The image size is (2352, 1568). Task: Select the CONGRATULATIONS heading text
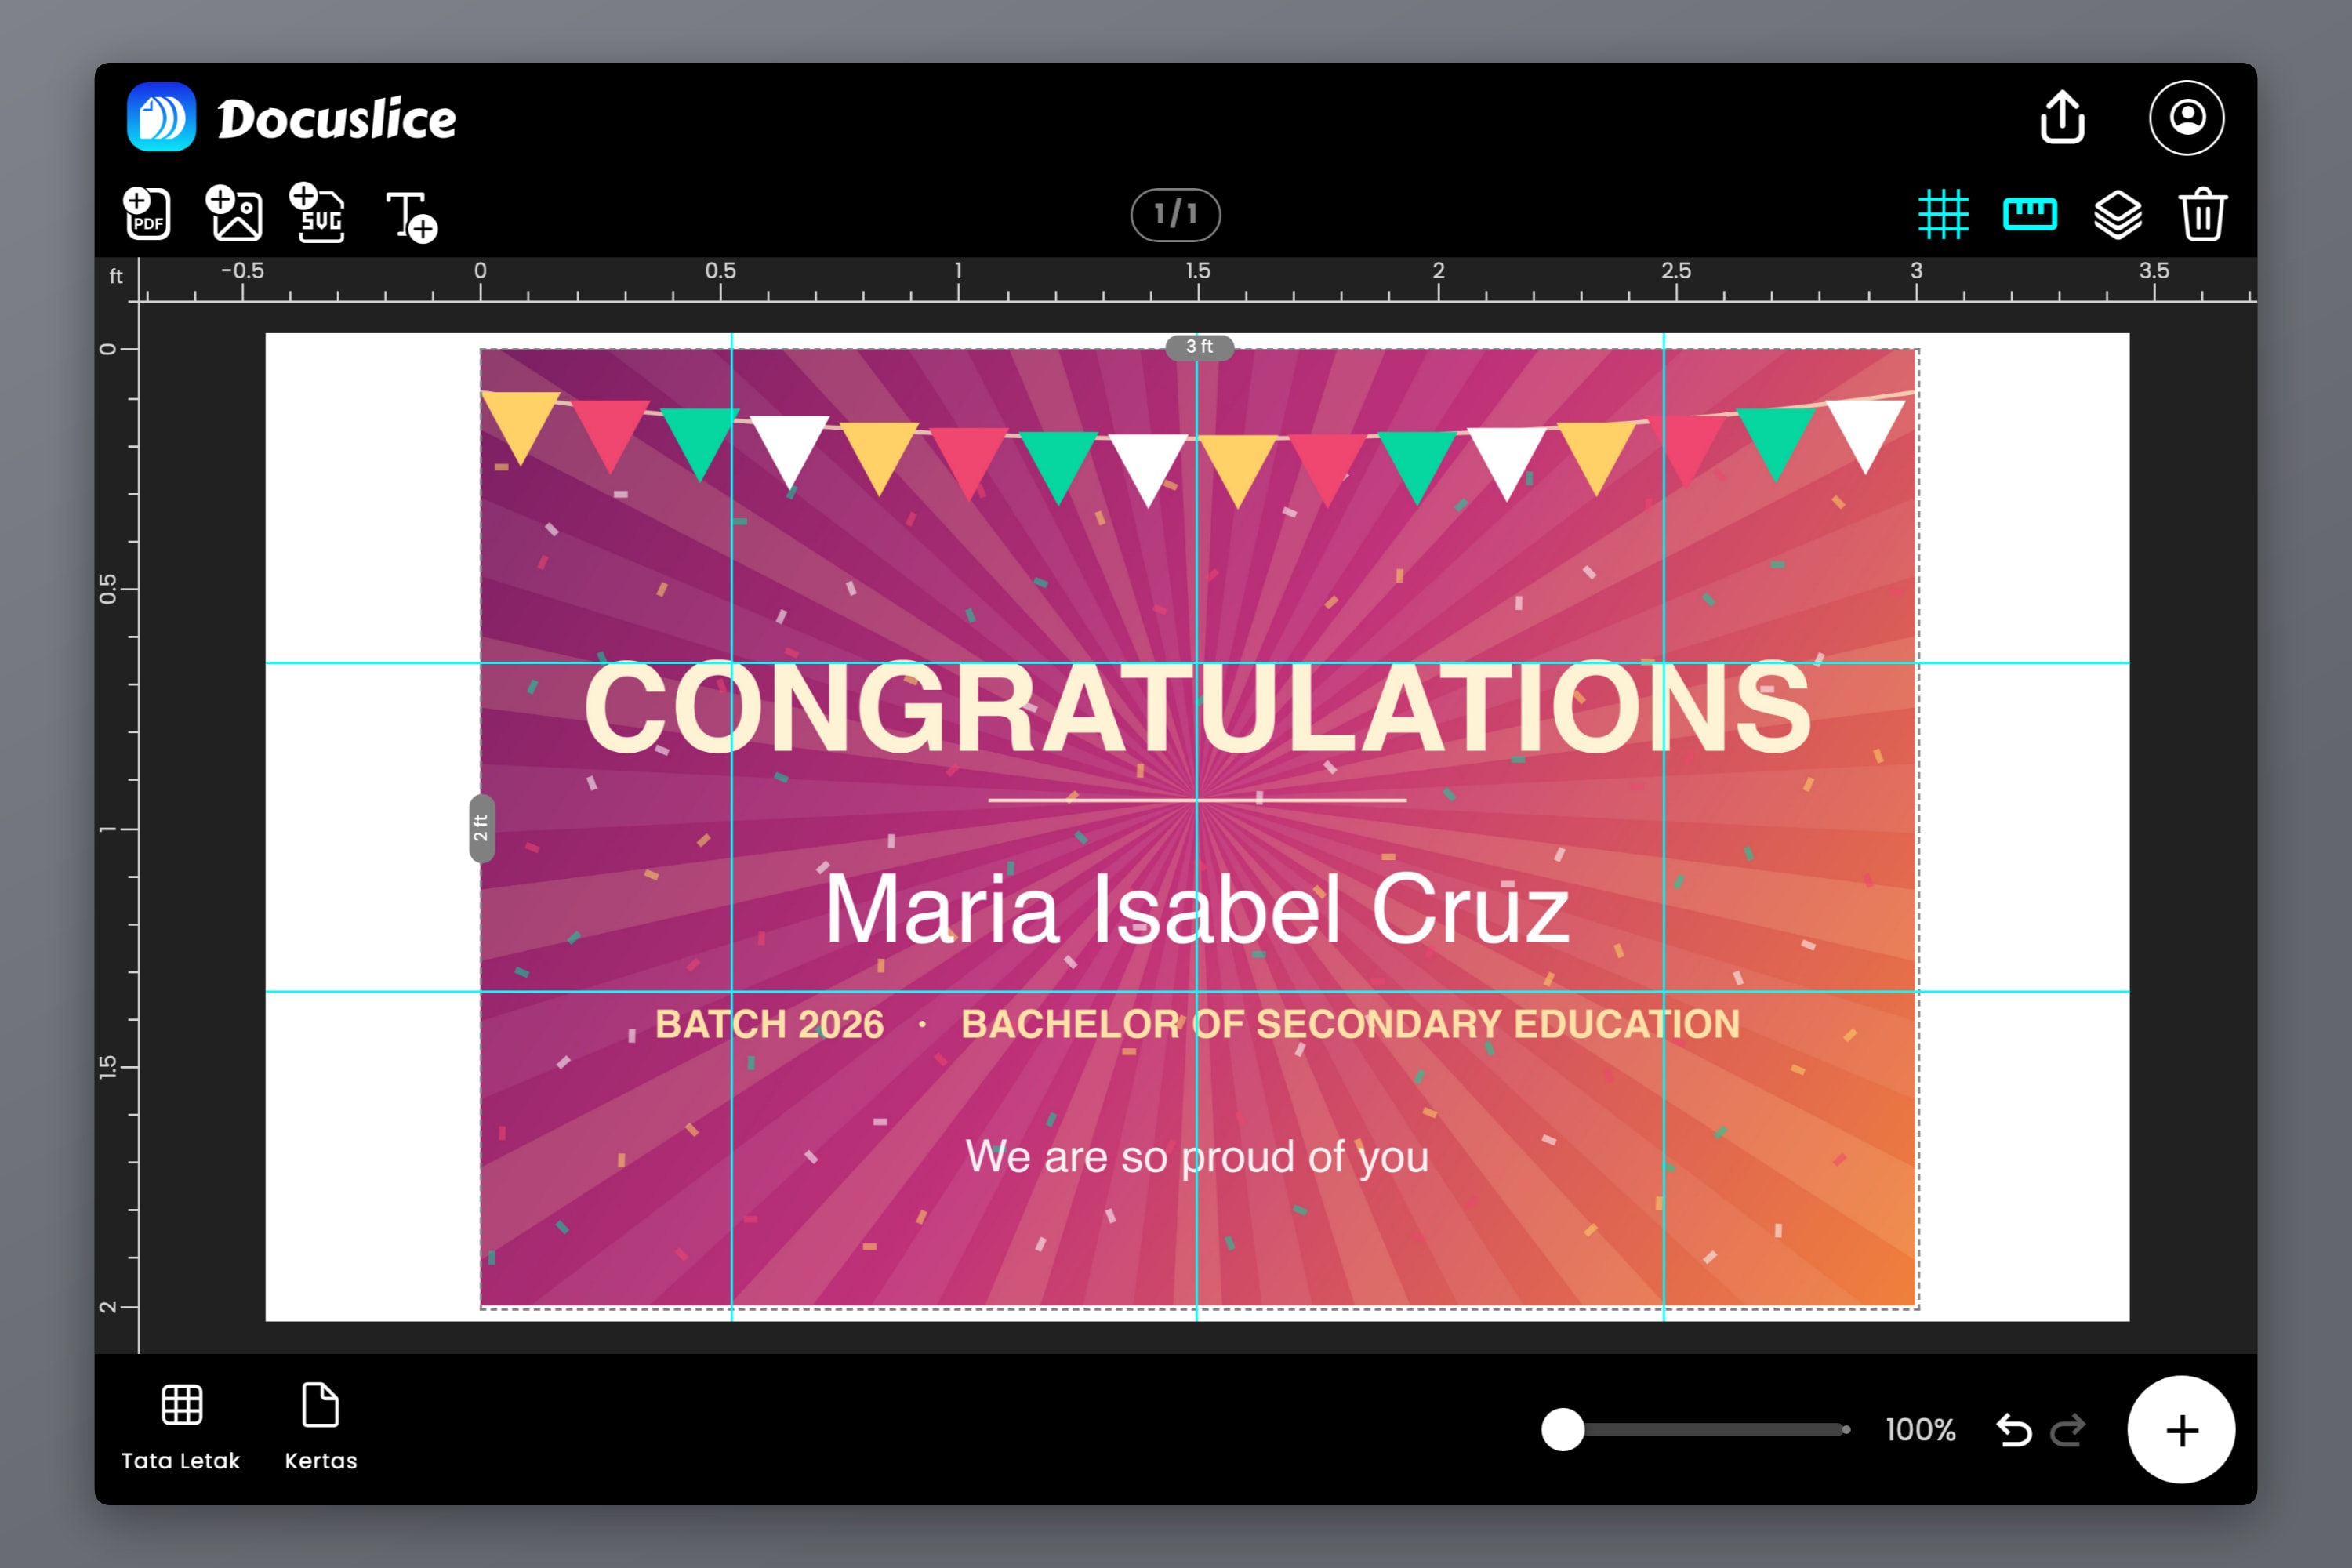point(1198,708)
